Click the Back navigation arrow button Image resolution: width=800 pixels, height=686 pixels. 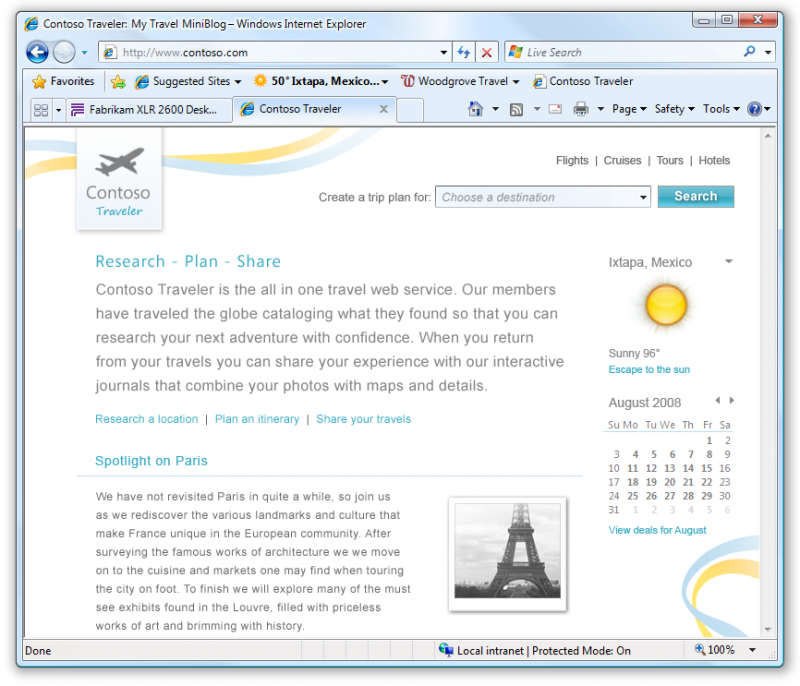[37, 52]
